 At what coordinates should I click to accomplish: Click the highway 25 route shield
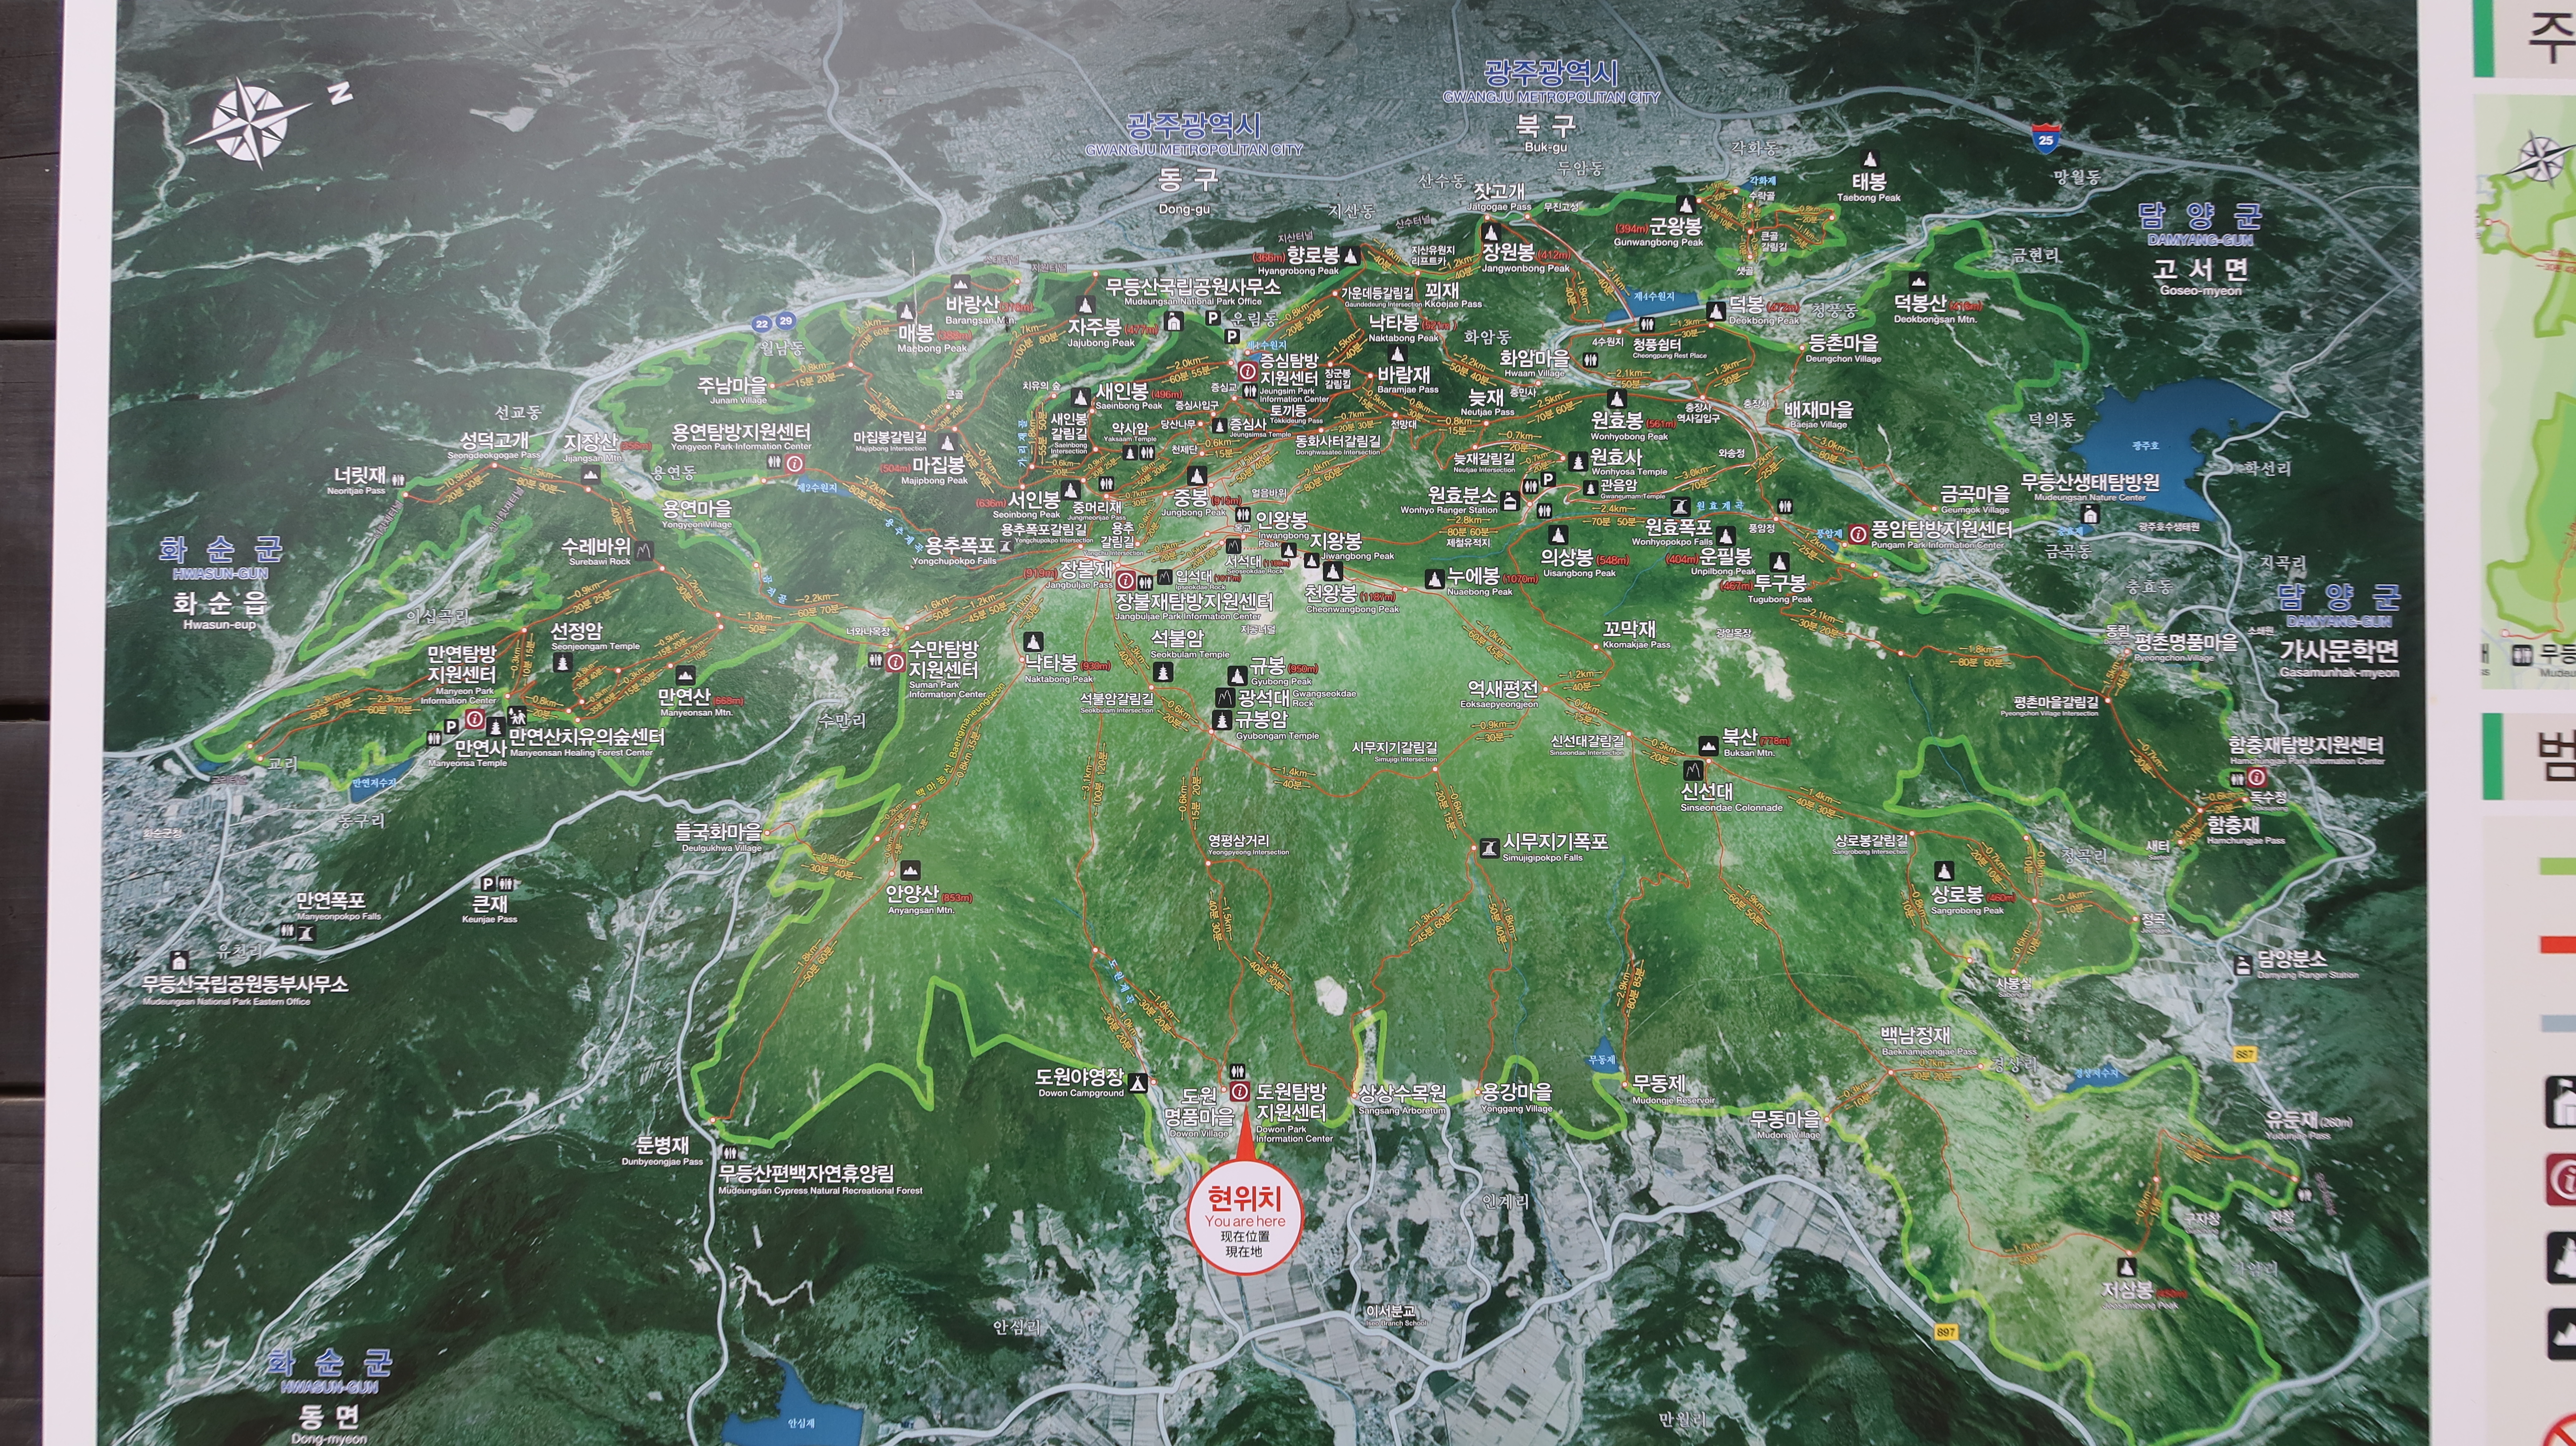2045,137
